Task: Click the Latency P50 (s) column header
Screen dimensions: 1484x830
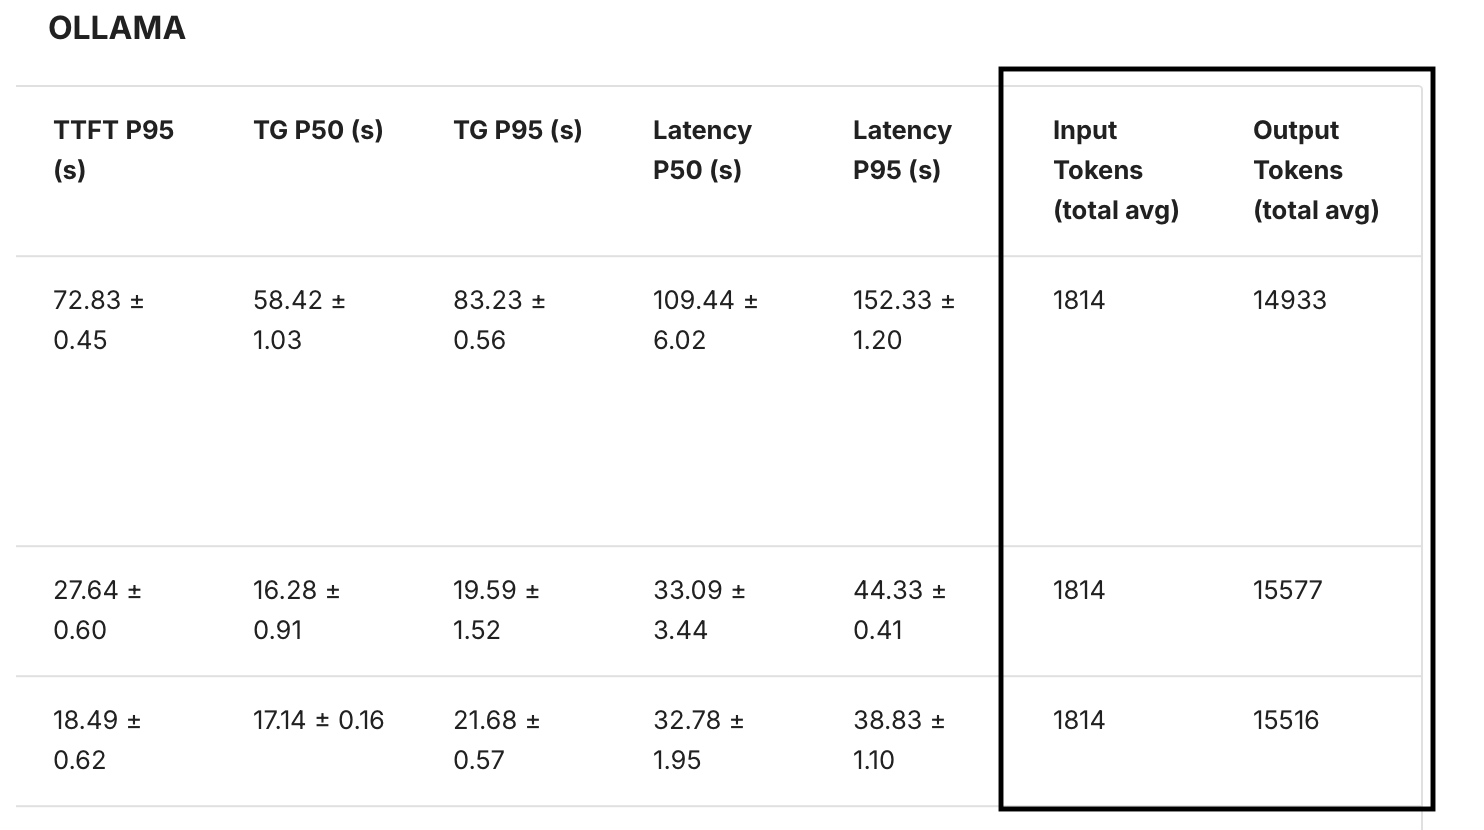Action: (702, 150)
